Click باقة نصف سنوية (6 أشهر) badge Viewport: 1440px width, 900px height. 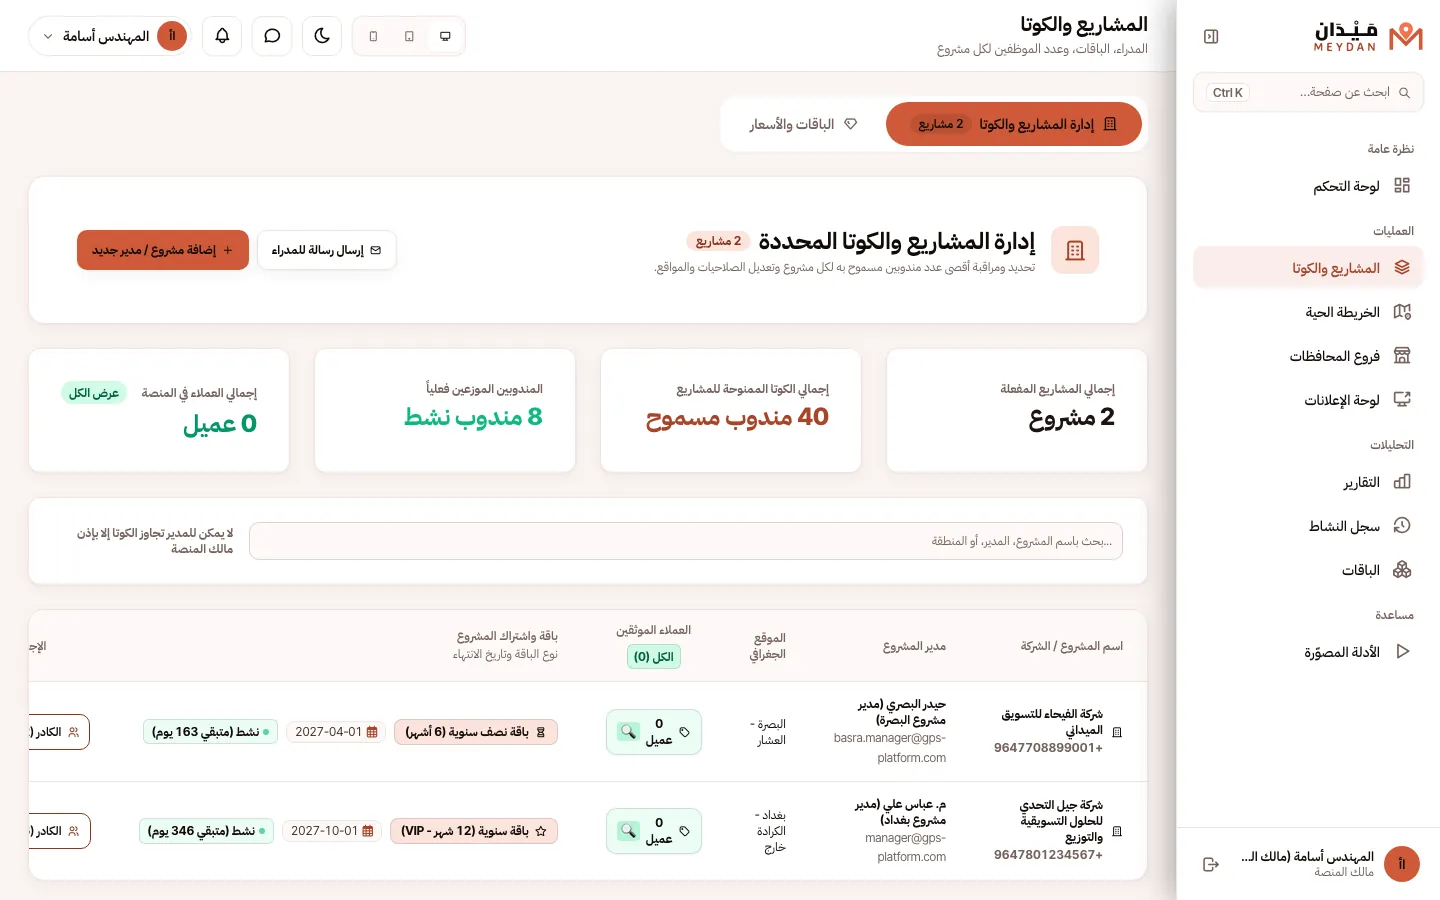[x=476, y=732]
